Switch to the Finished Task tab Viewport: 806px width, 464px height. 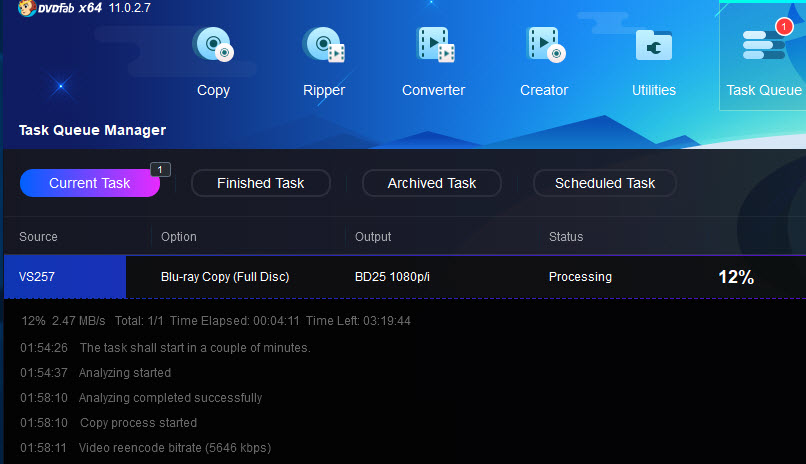click(261, 183)
